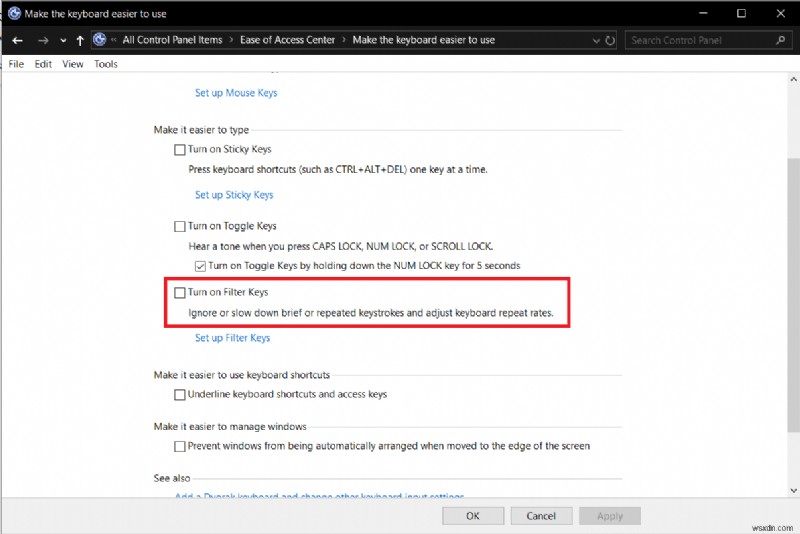Enable Turn on Sticky Keys checkbox
The height and width of the screenshot is (534, 800).
[180, 149]
